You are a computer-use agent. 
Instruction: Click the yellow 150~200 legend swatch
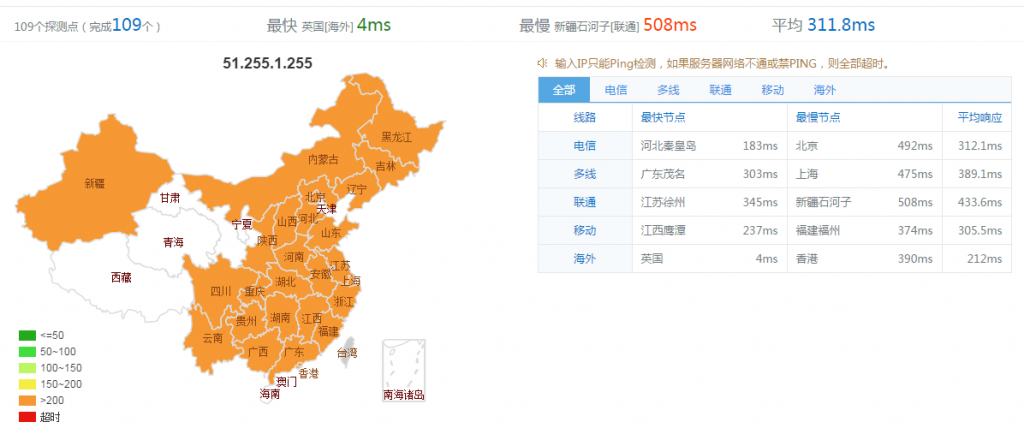pos(27,384)
